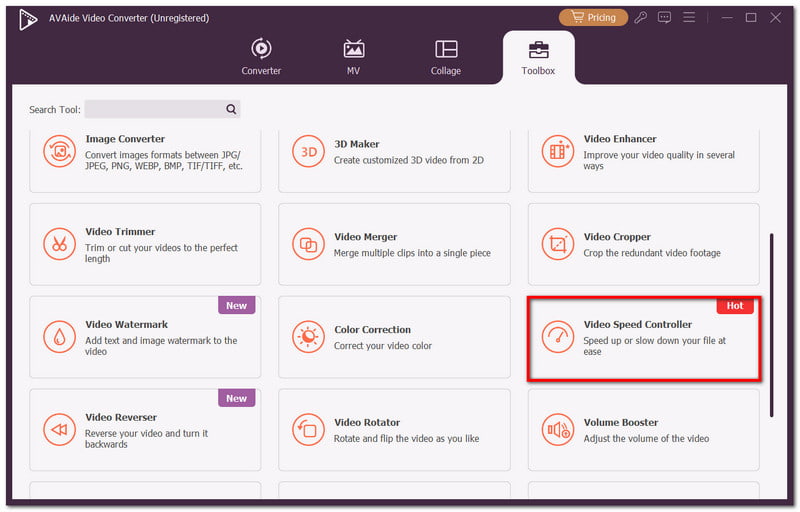Viewport: 800px width, 512px height.
Task: Open the Video Rotator title
Action: pos(367,423)
